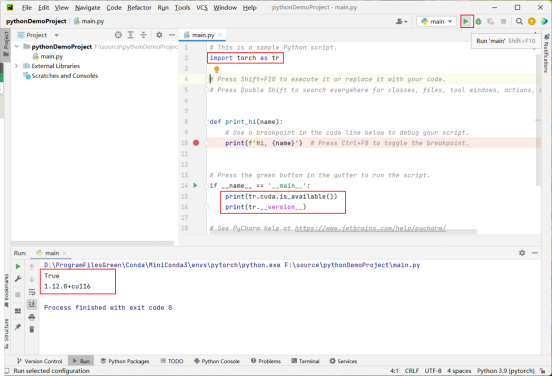Close the 'main' run tab
The height and width of the screenshot is (377, 552).
(64, 253)
